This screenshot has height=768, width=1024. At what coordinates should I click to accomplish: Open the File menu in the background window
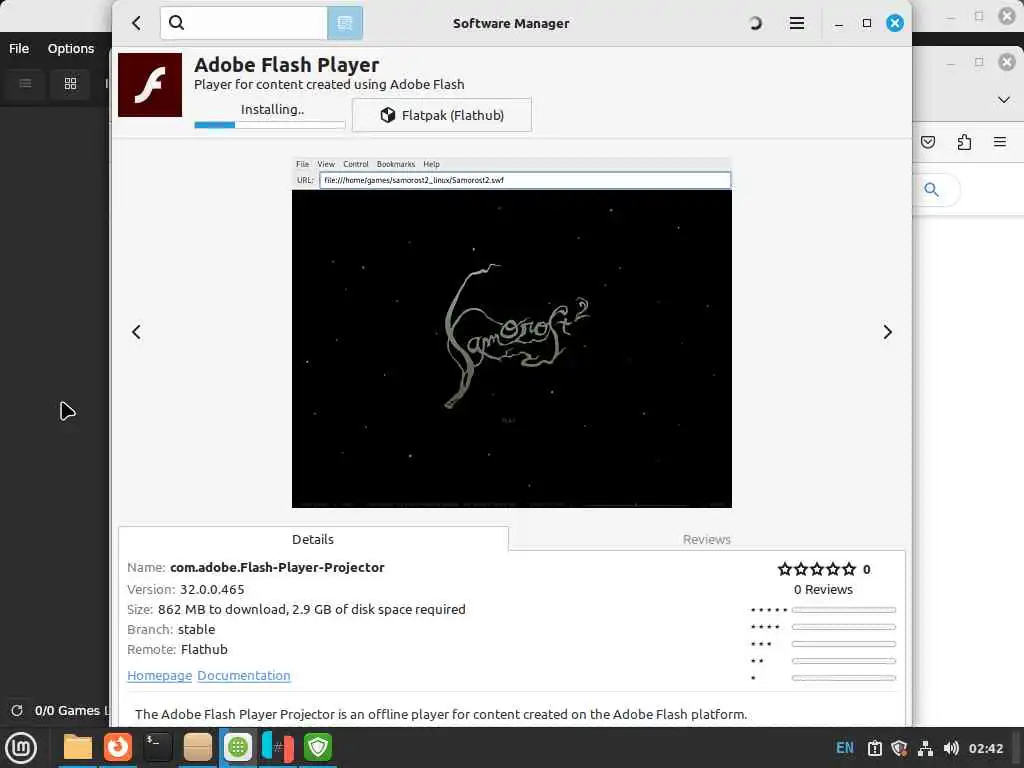(19, 48)
